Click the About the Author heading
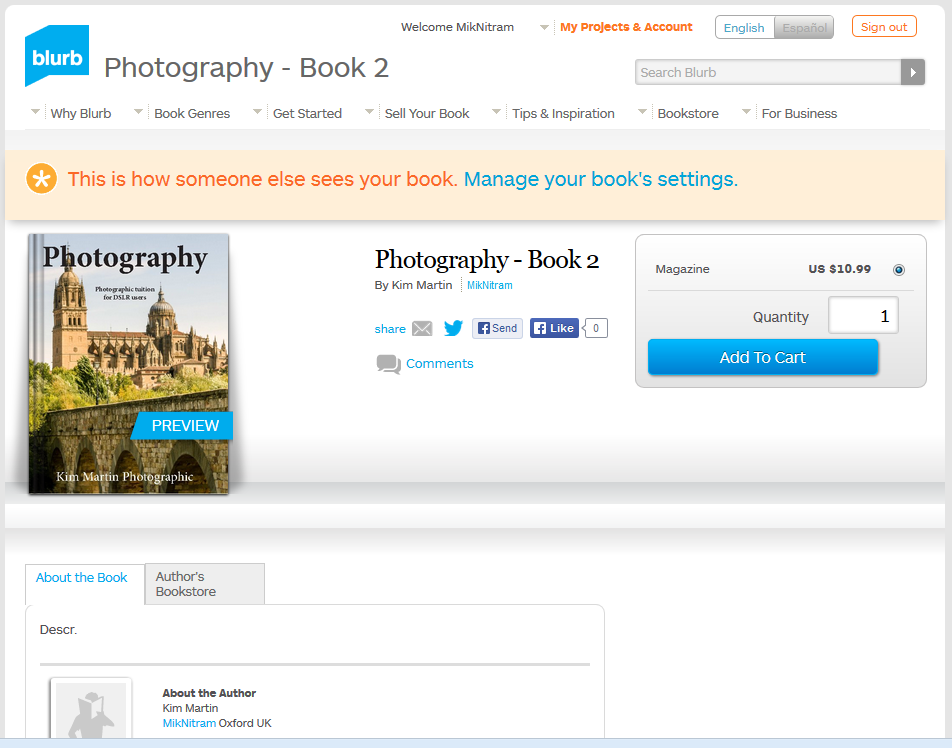This screenshot has width=952, height=748. pyautogui.click(x=209, y=693)
